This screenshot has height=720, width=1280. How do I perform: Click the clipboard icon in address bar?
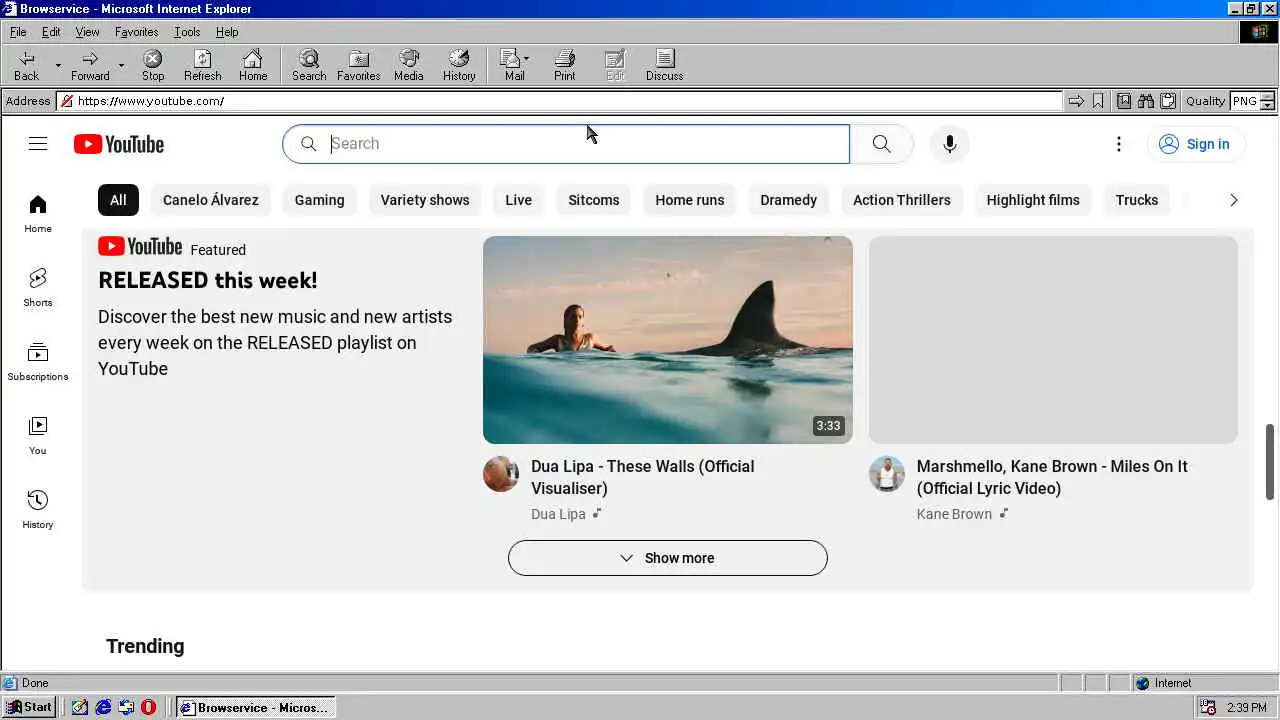tap(1167, 101)
